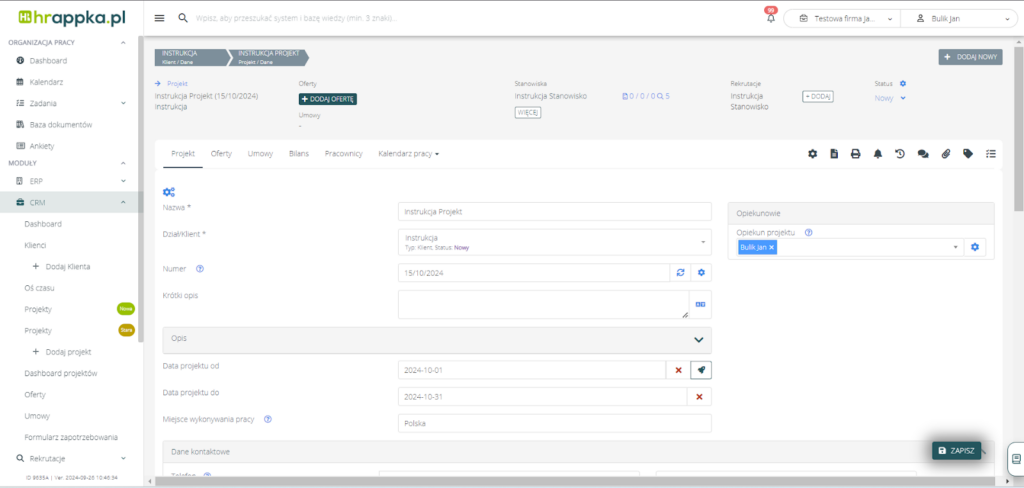Switch to the Bilans tab
The width and height of the screenshot is (1024, 488).
(x=298, y=154)
